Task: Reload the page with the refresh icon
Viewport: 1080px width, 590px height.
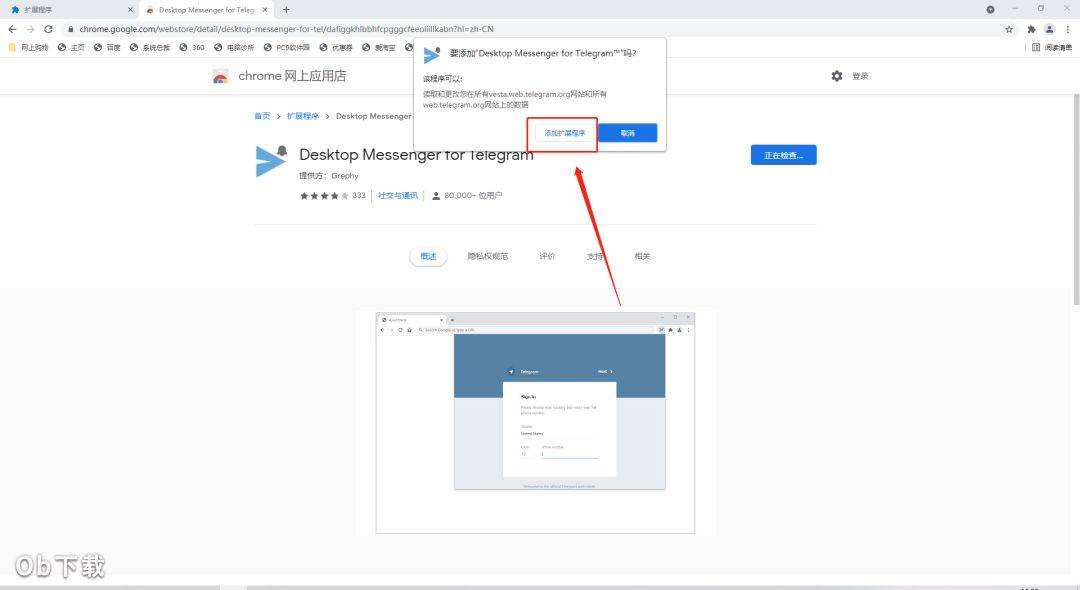Action: pyautogui.click(x=48, y=29)
